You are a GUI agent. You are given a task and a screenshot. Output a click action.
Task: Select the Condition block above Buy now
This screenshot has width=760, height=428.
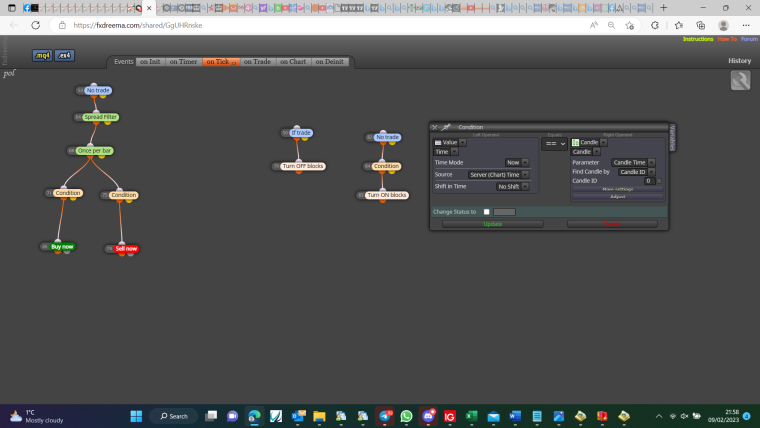tap(67, 193)
